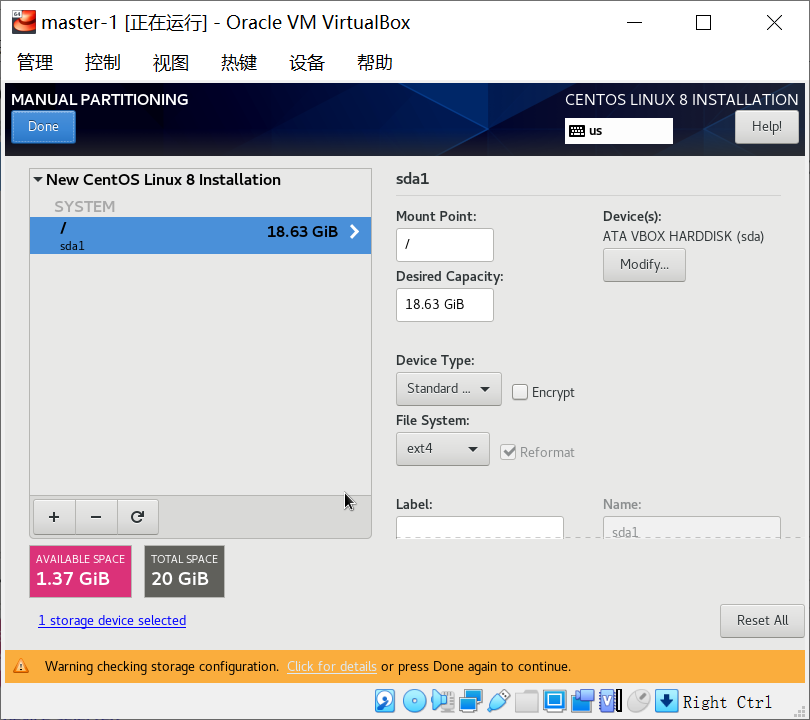Image resolution: width=810 pixels, height=720 pixels.
Task: Click the Name field showing sda1
Action: coord(692,528)
